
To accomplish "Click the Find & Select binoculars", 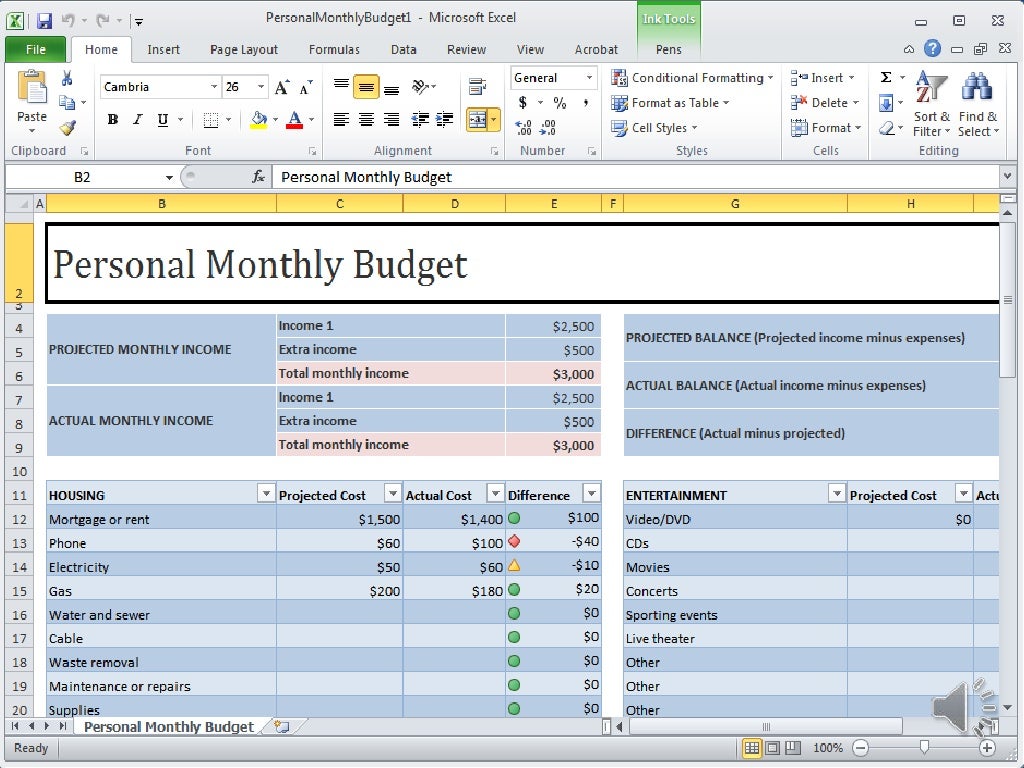I will click(977, 104).
